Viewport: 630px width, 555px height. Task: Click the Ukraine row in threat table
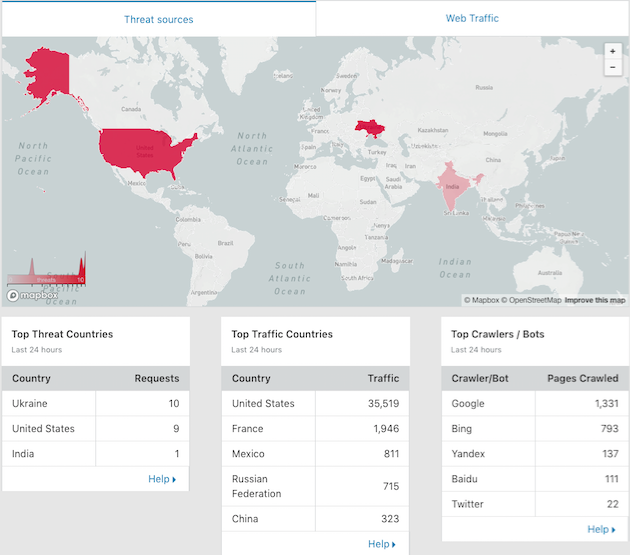point(95,404)
